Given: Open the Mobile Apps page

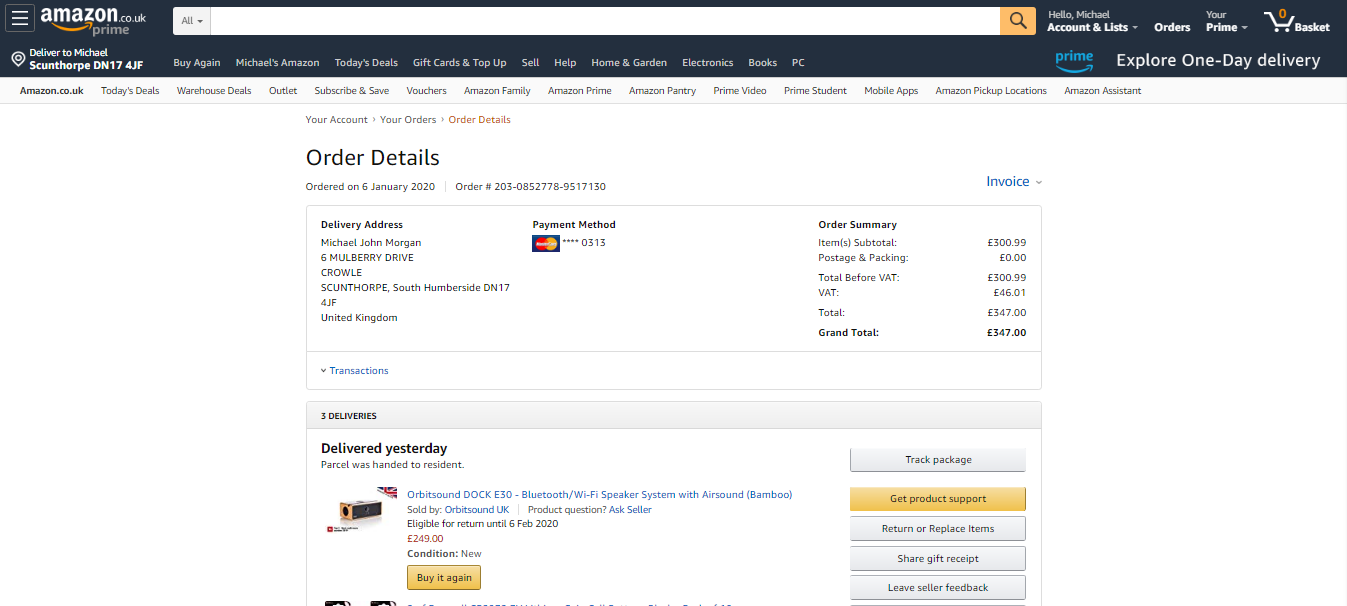Looking at the screenshot, I should (891, 91).
